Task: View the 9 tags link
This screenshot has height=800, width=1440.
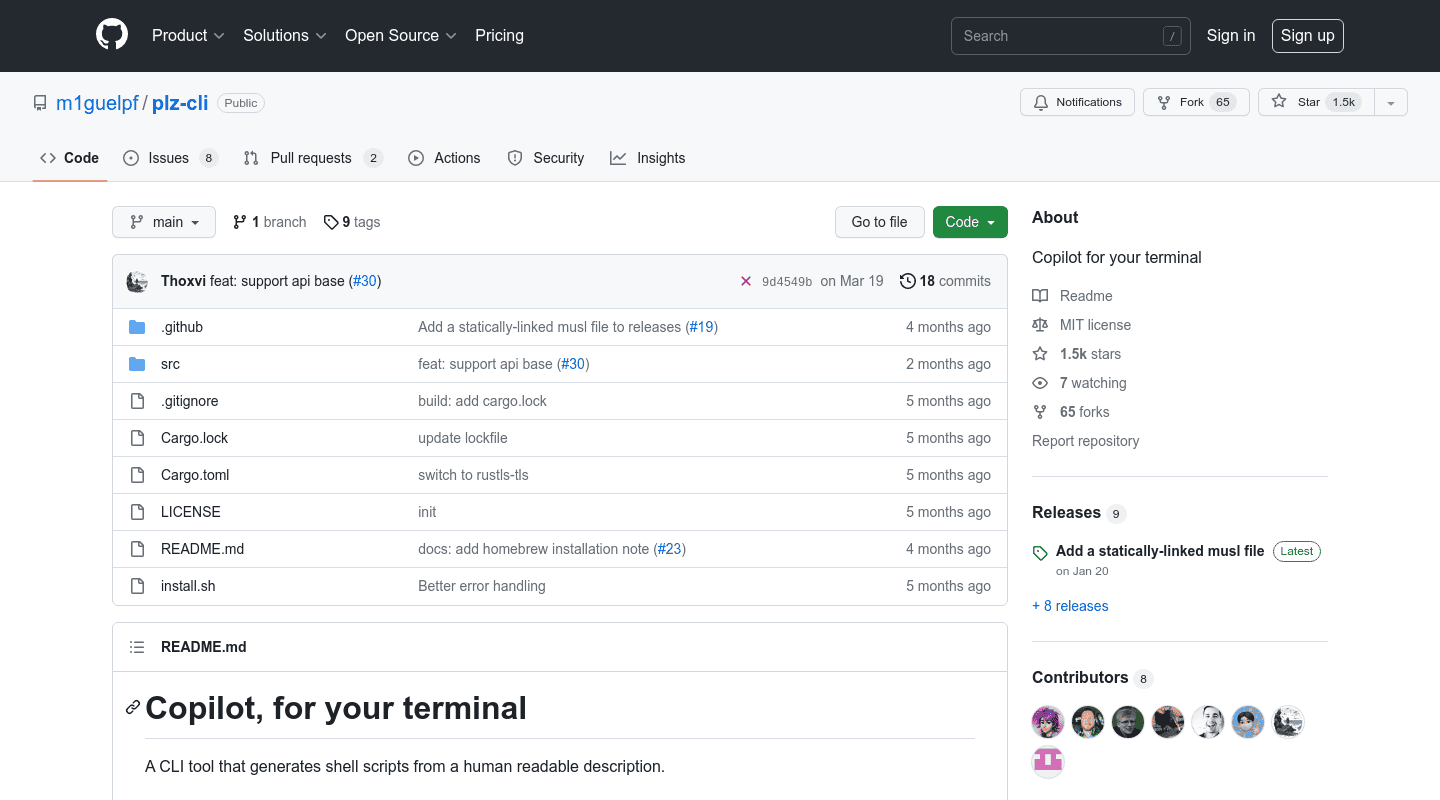Action: 352,222
